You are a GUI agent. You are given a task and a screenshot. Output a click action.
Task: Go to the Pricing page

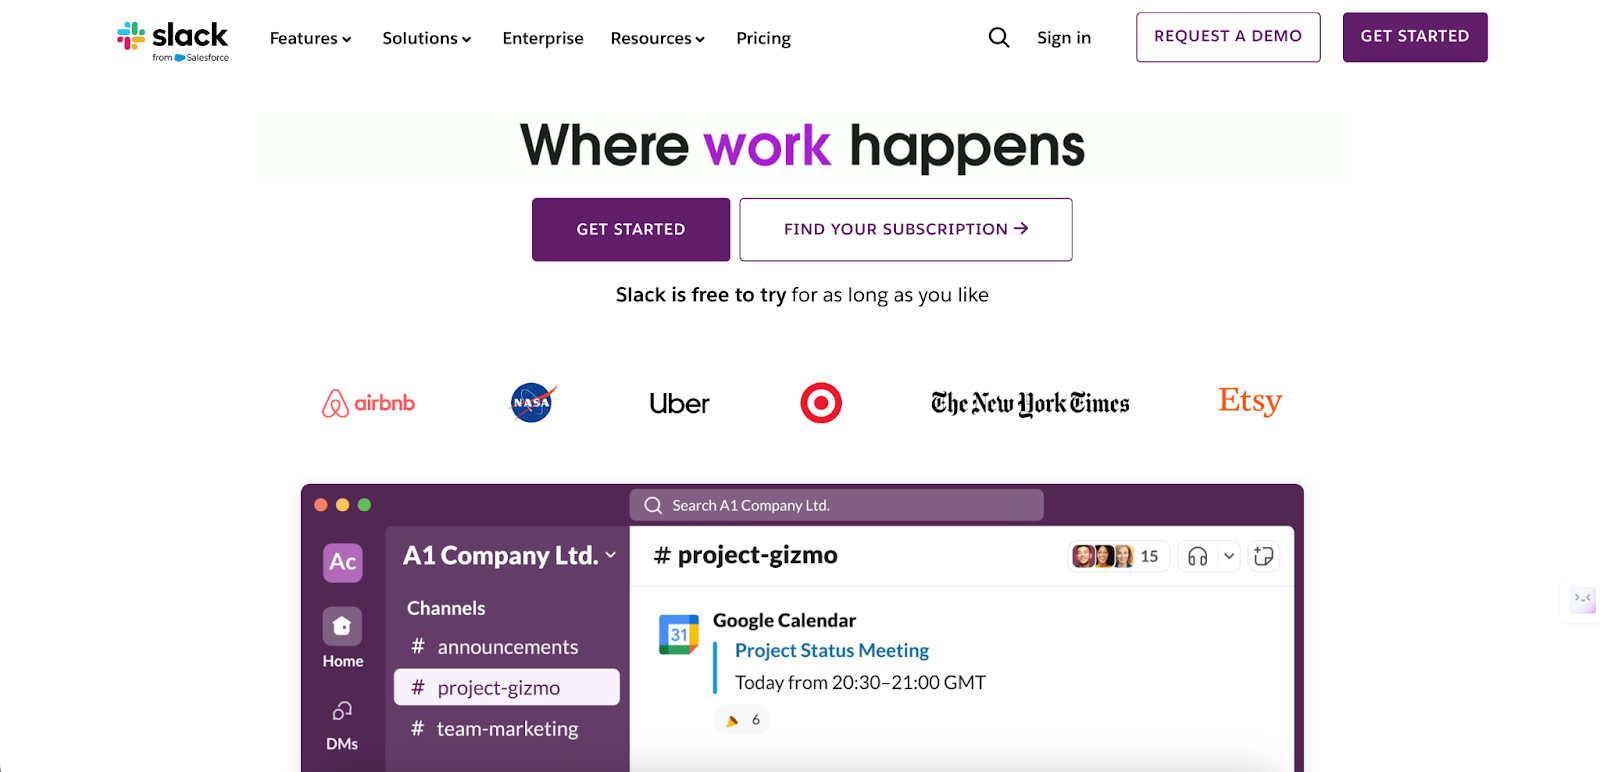(x=763, y=38)
